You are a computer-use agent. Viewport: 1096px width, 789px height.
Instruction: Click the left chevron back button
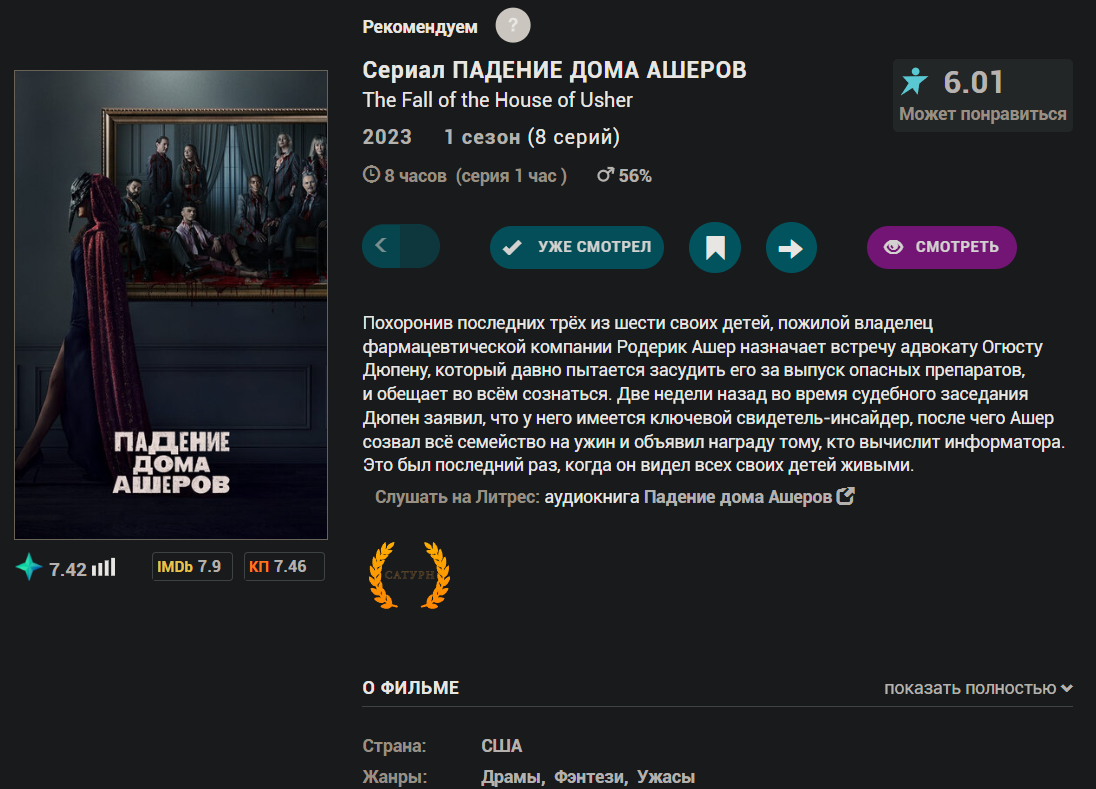[x=382, y=245]
